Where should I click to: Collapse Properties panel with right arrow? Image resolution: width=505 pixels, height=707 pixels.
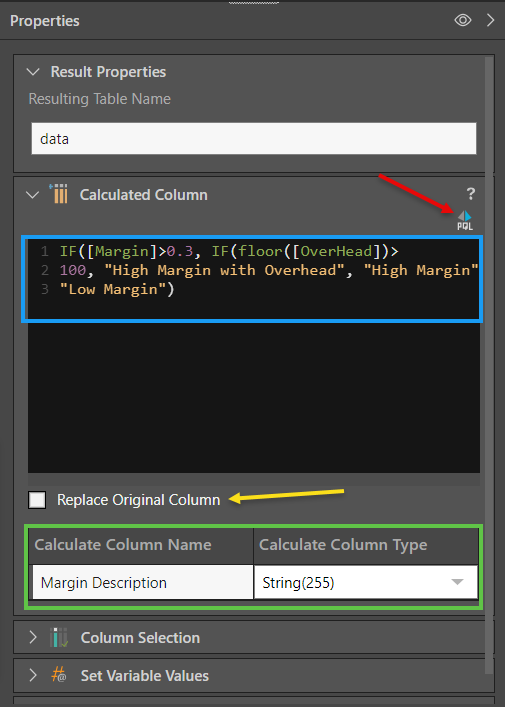[491, 20]
